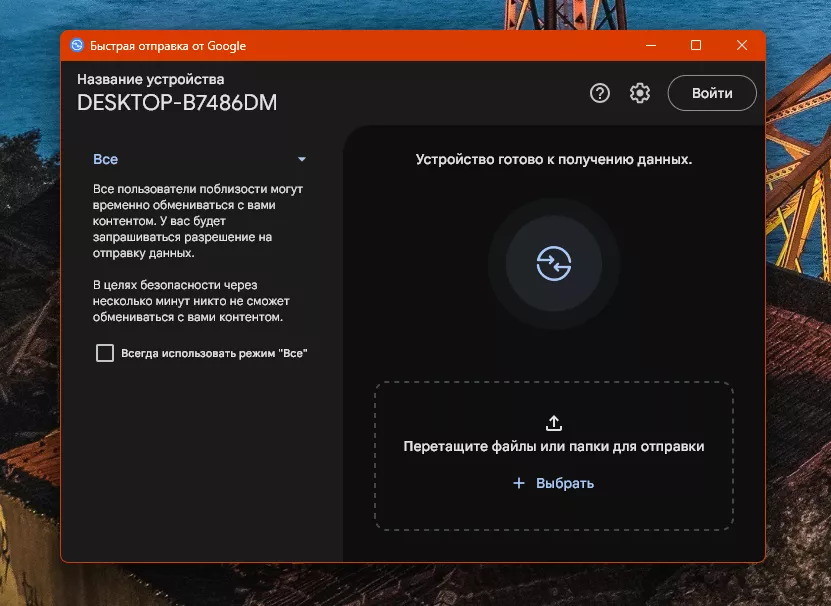
Task: Click paragraph starting Все пользователи поблизости
Action: coord(198,221)
